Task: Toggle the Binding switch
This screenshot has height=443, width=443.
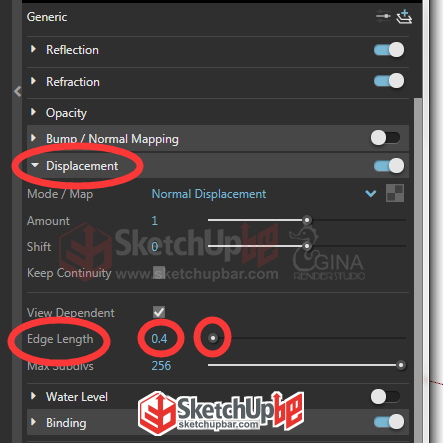Action: [389, 422]
